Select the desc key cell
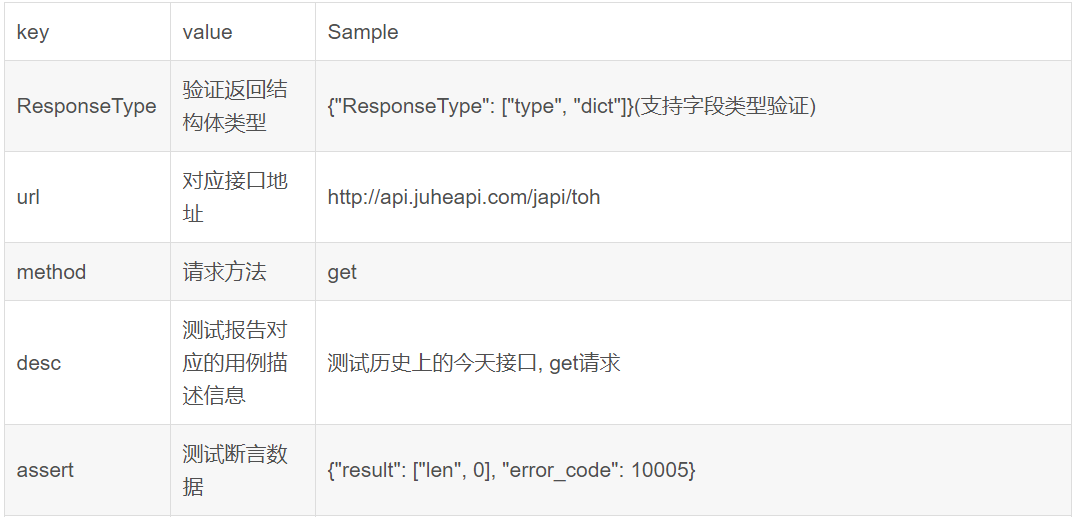Image resolution: width=1074 pixels, height=517 pixels. point(39,363)
